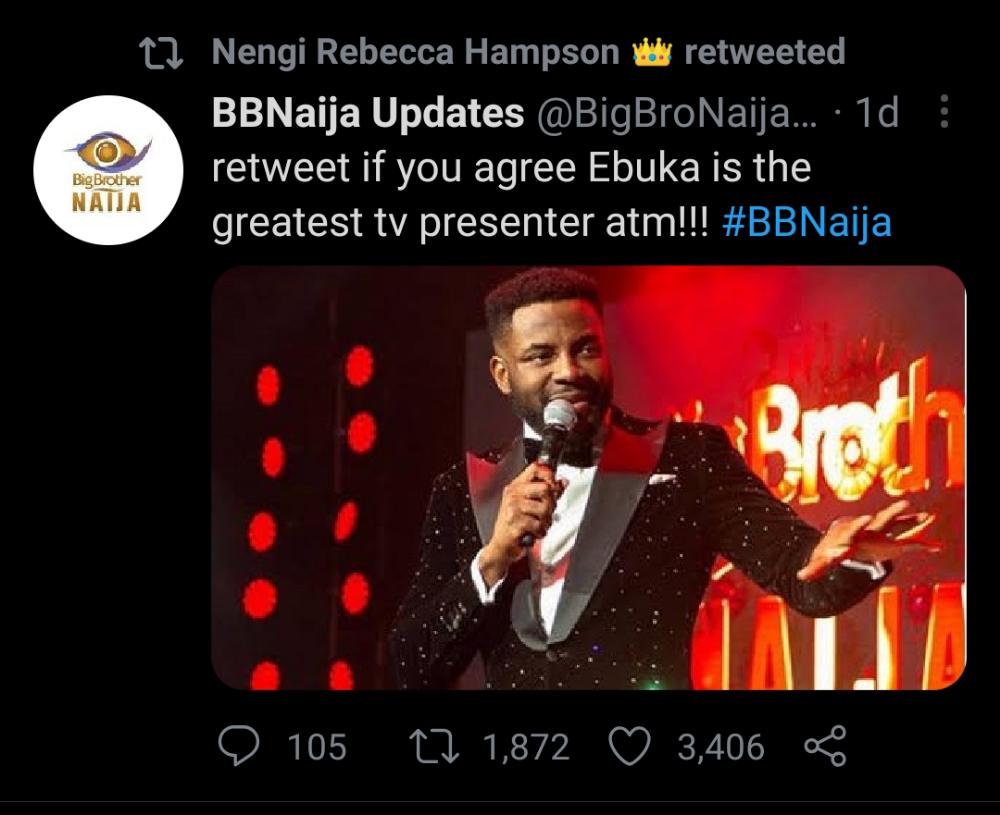This screenshot has width=1000, height=815.
Task: Click the 1,872 retweets count
Action: click(526, 747)
